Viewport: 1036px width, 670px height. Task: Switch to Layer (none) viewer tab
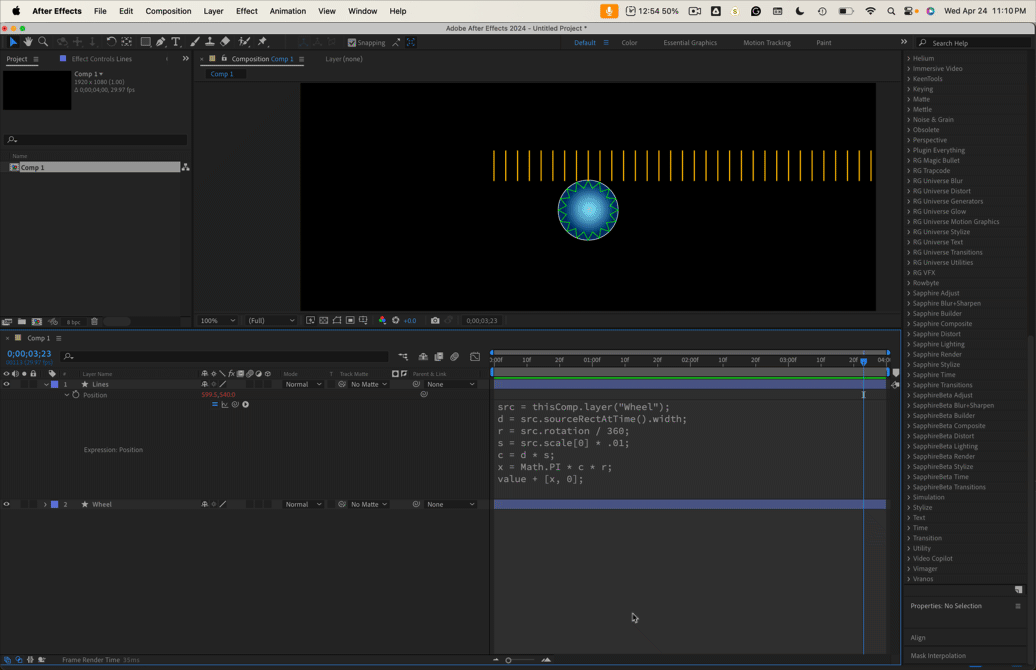coord(344,59)
